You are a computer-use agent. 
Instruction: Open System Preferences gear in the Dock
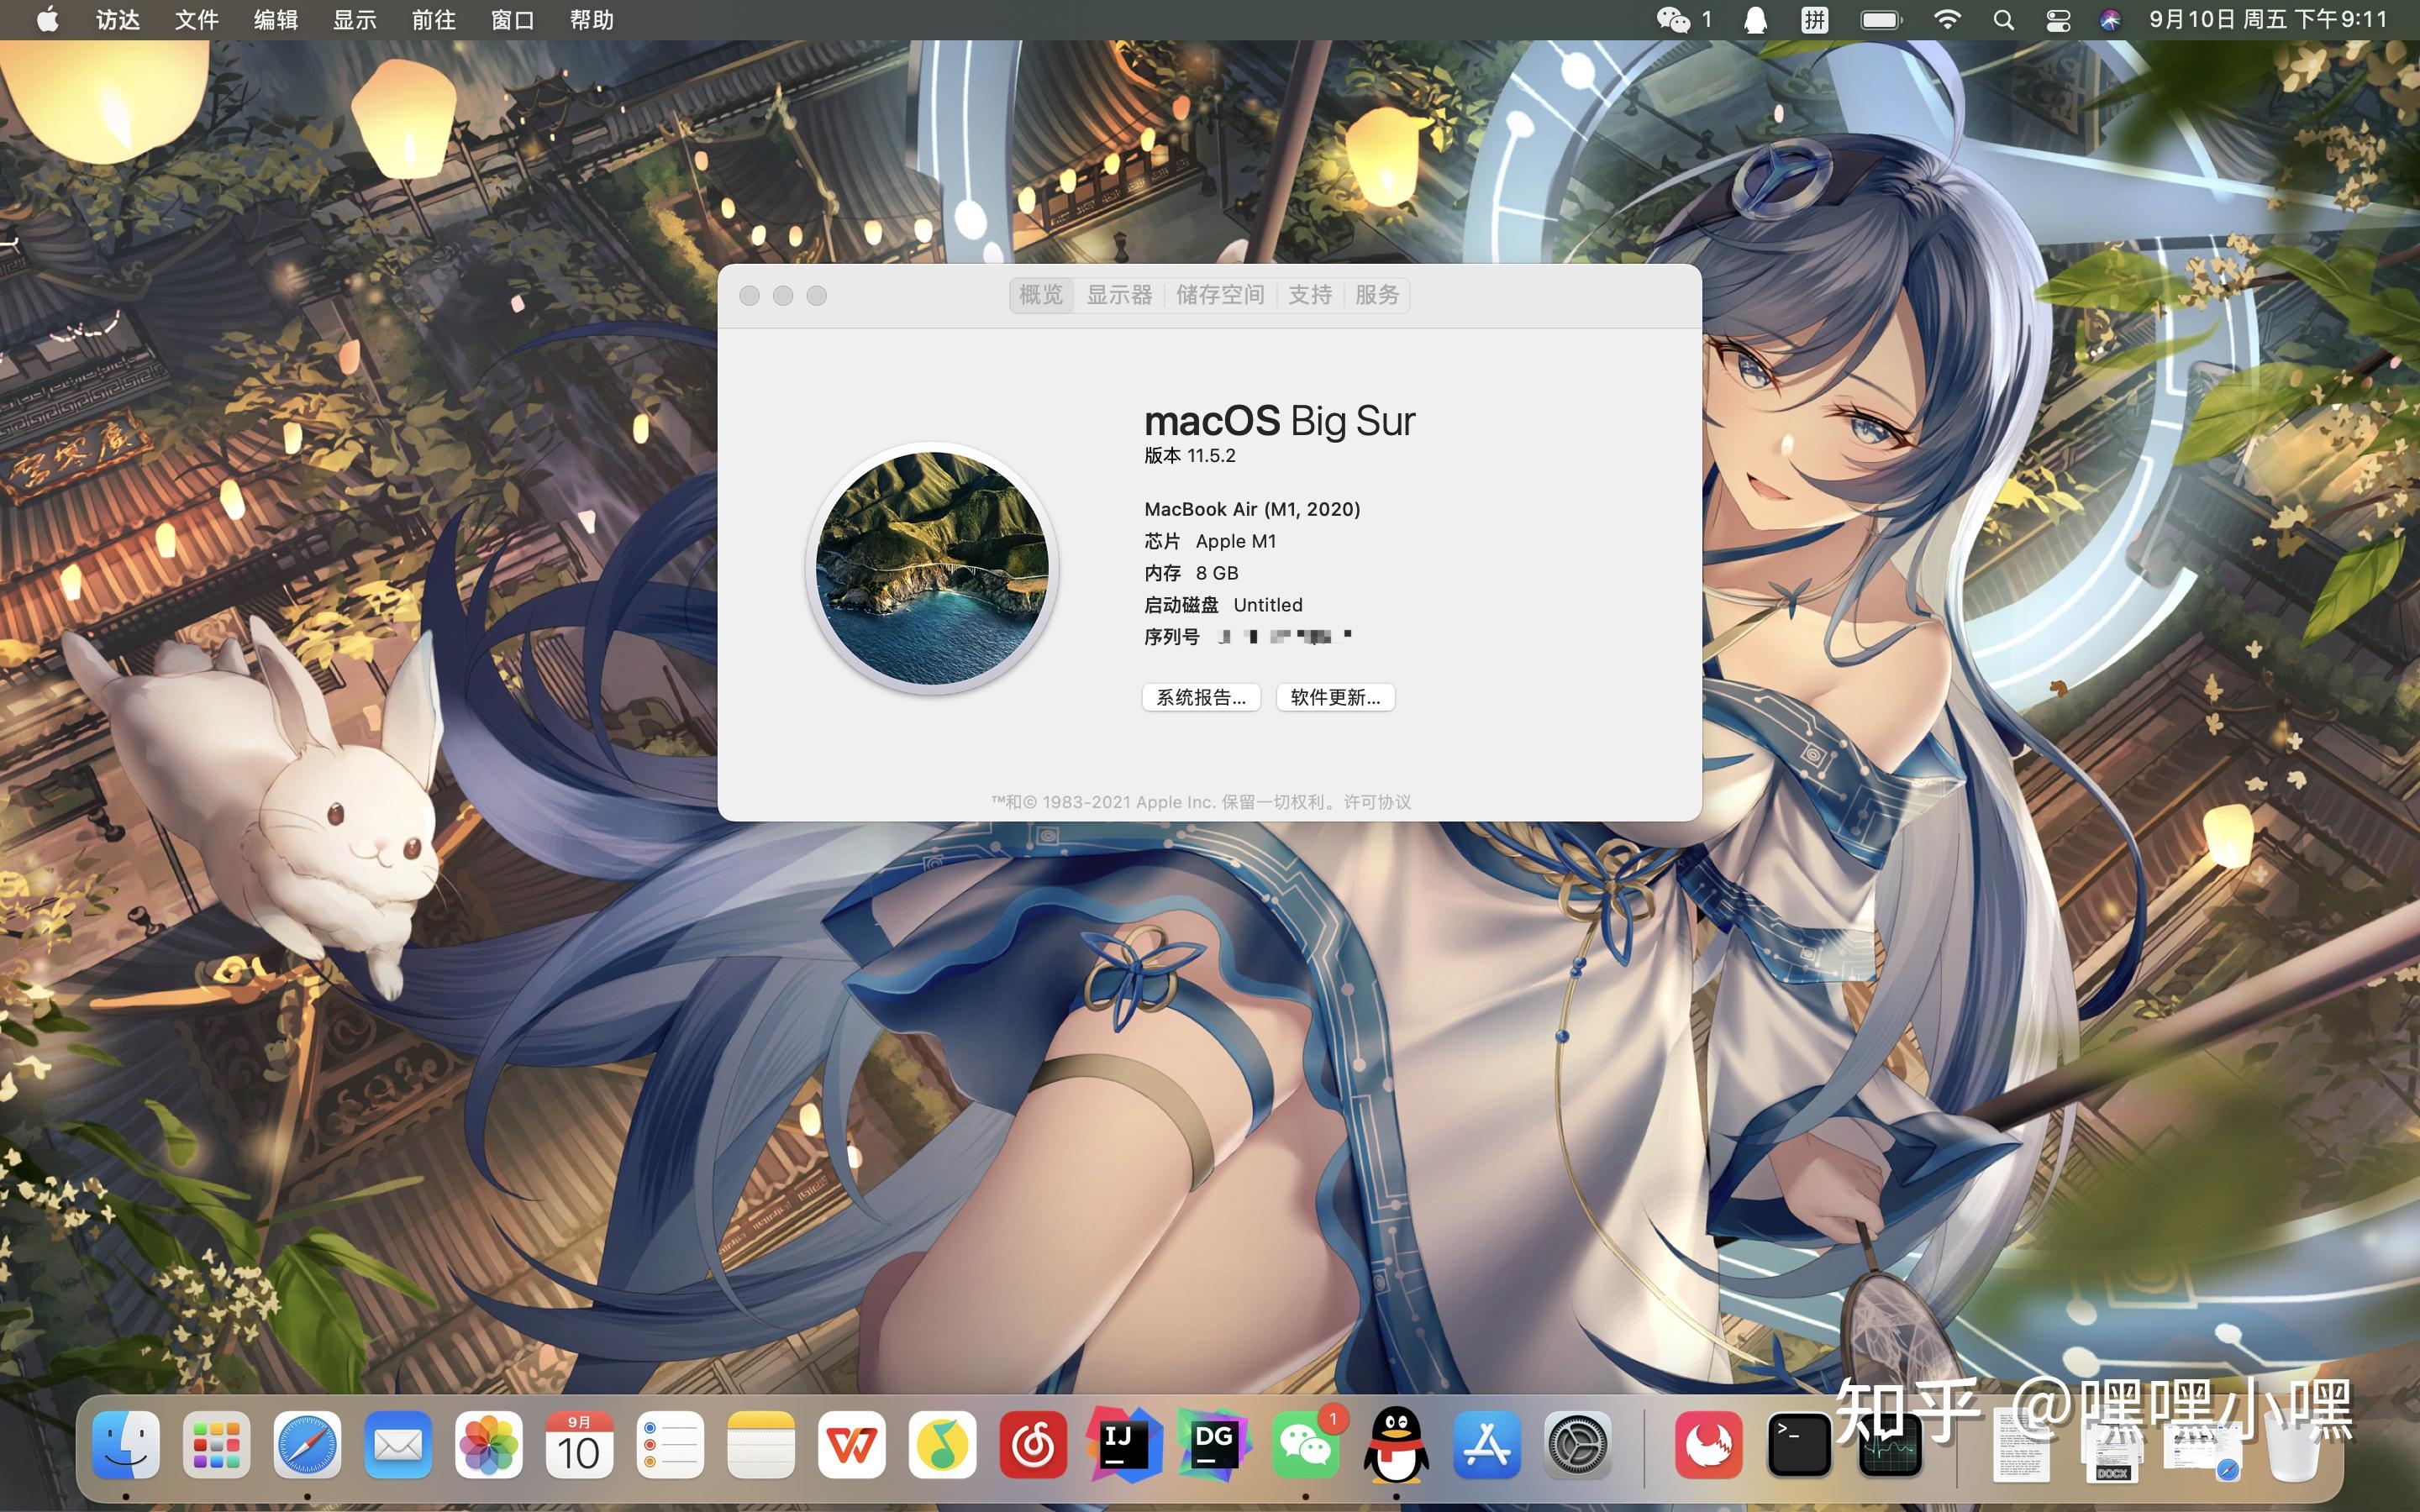point(1577,1444)
